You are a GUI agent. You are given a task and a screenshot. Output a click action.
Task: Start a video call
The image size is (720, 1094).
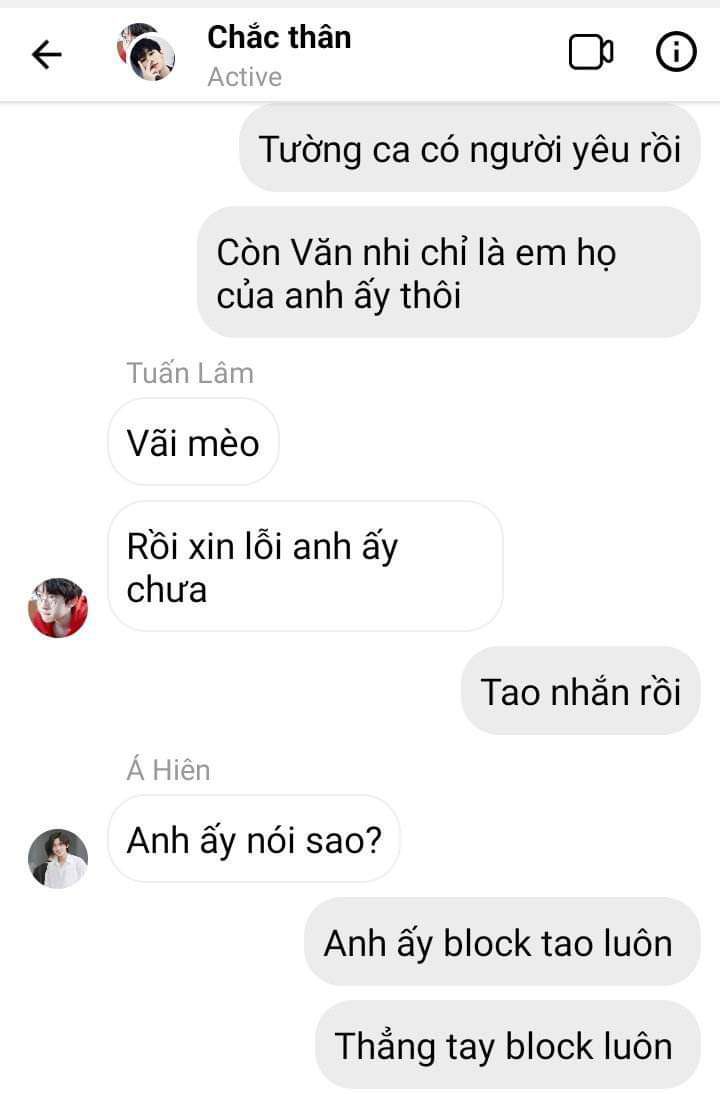tap(591, 52)
